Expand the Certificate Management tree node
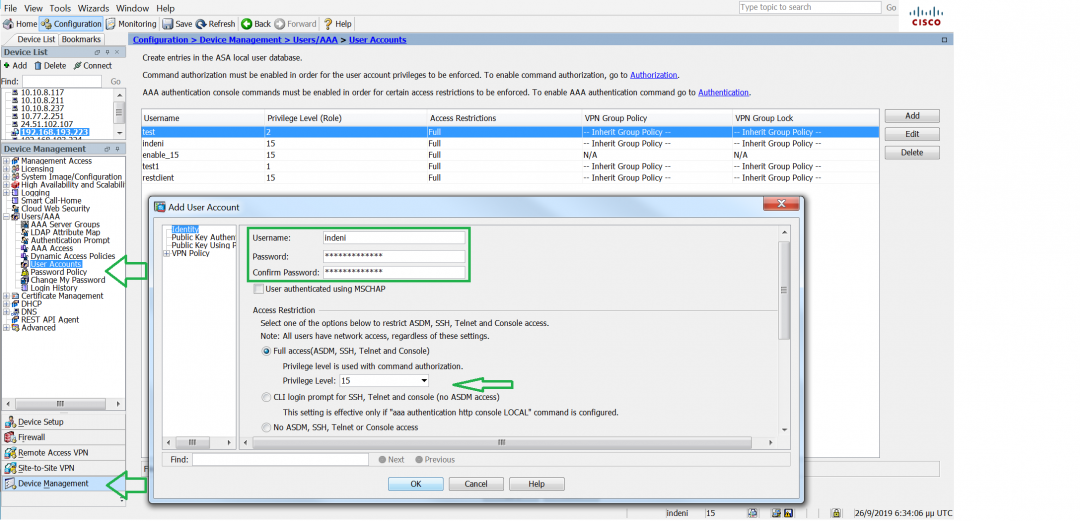 [x=6, y=296]
